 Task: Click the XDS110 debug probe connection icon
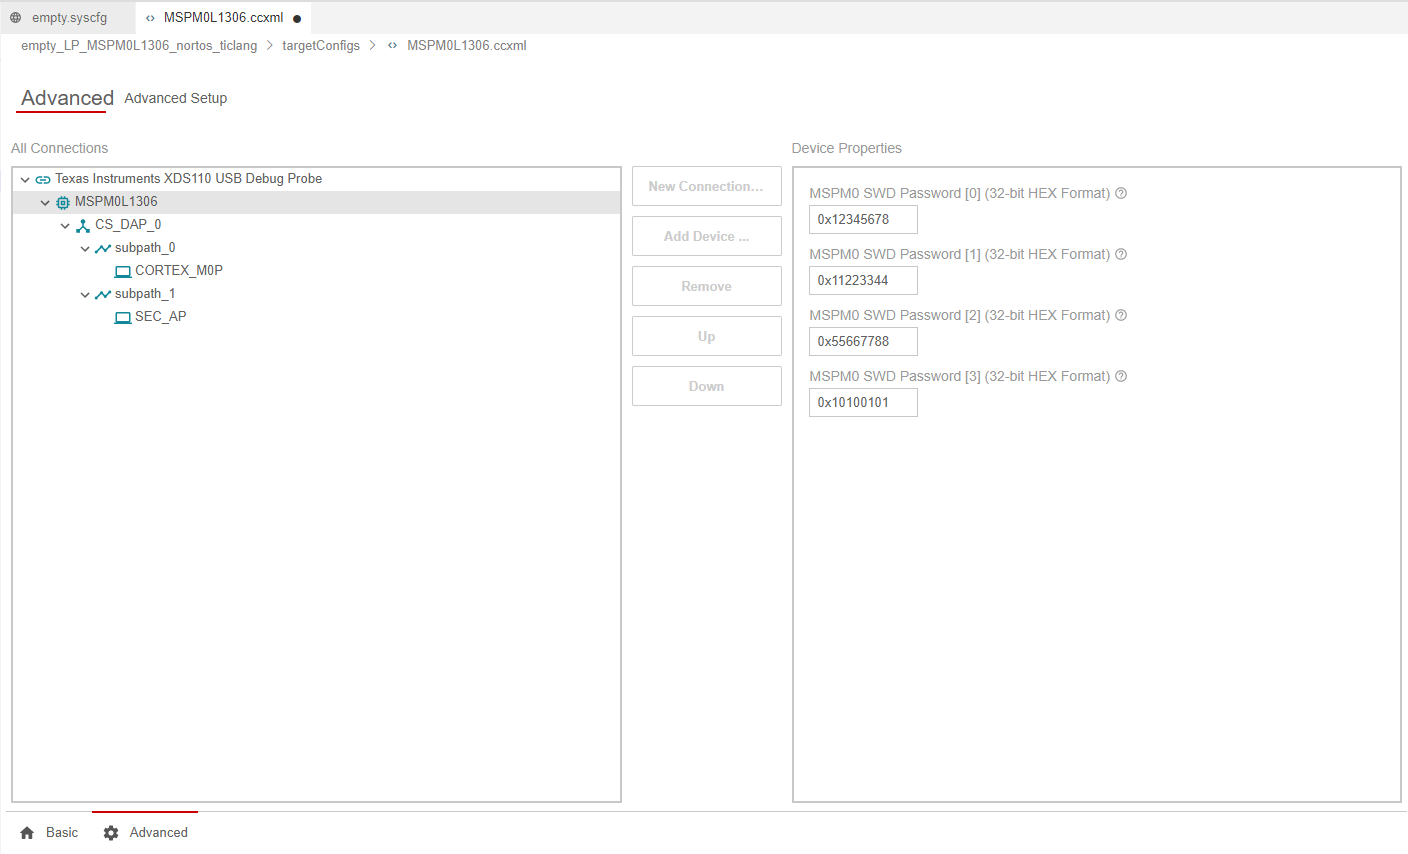tap(43, 180)
